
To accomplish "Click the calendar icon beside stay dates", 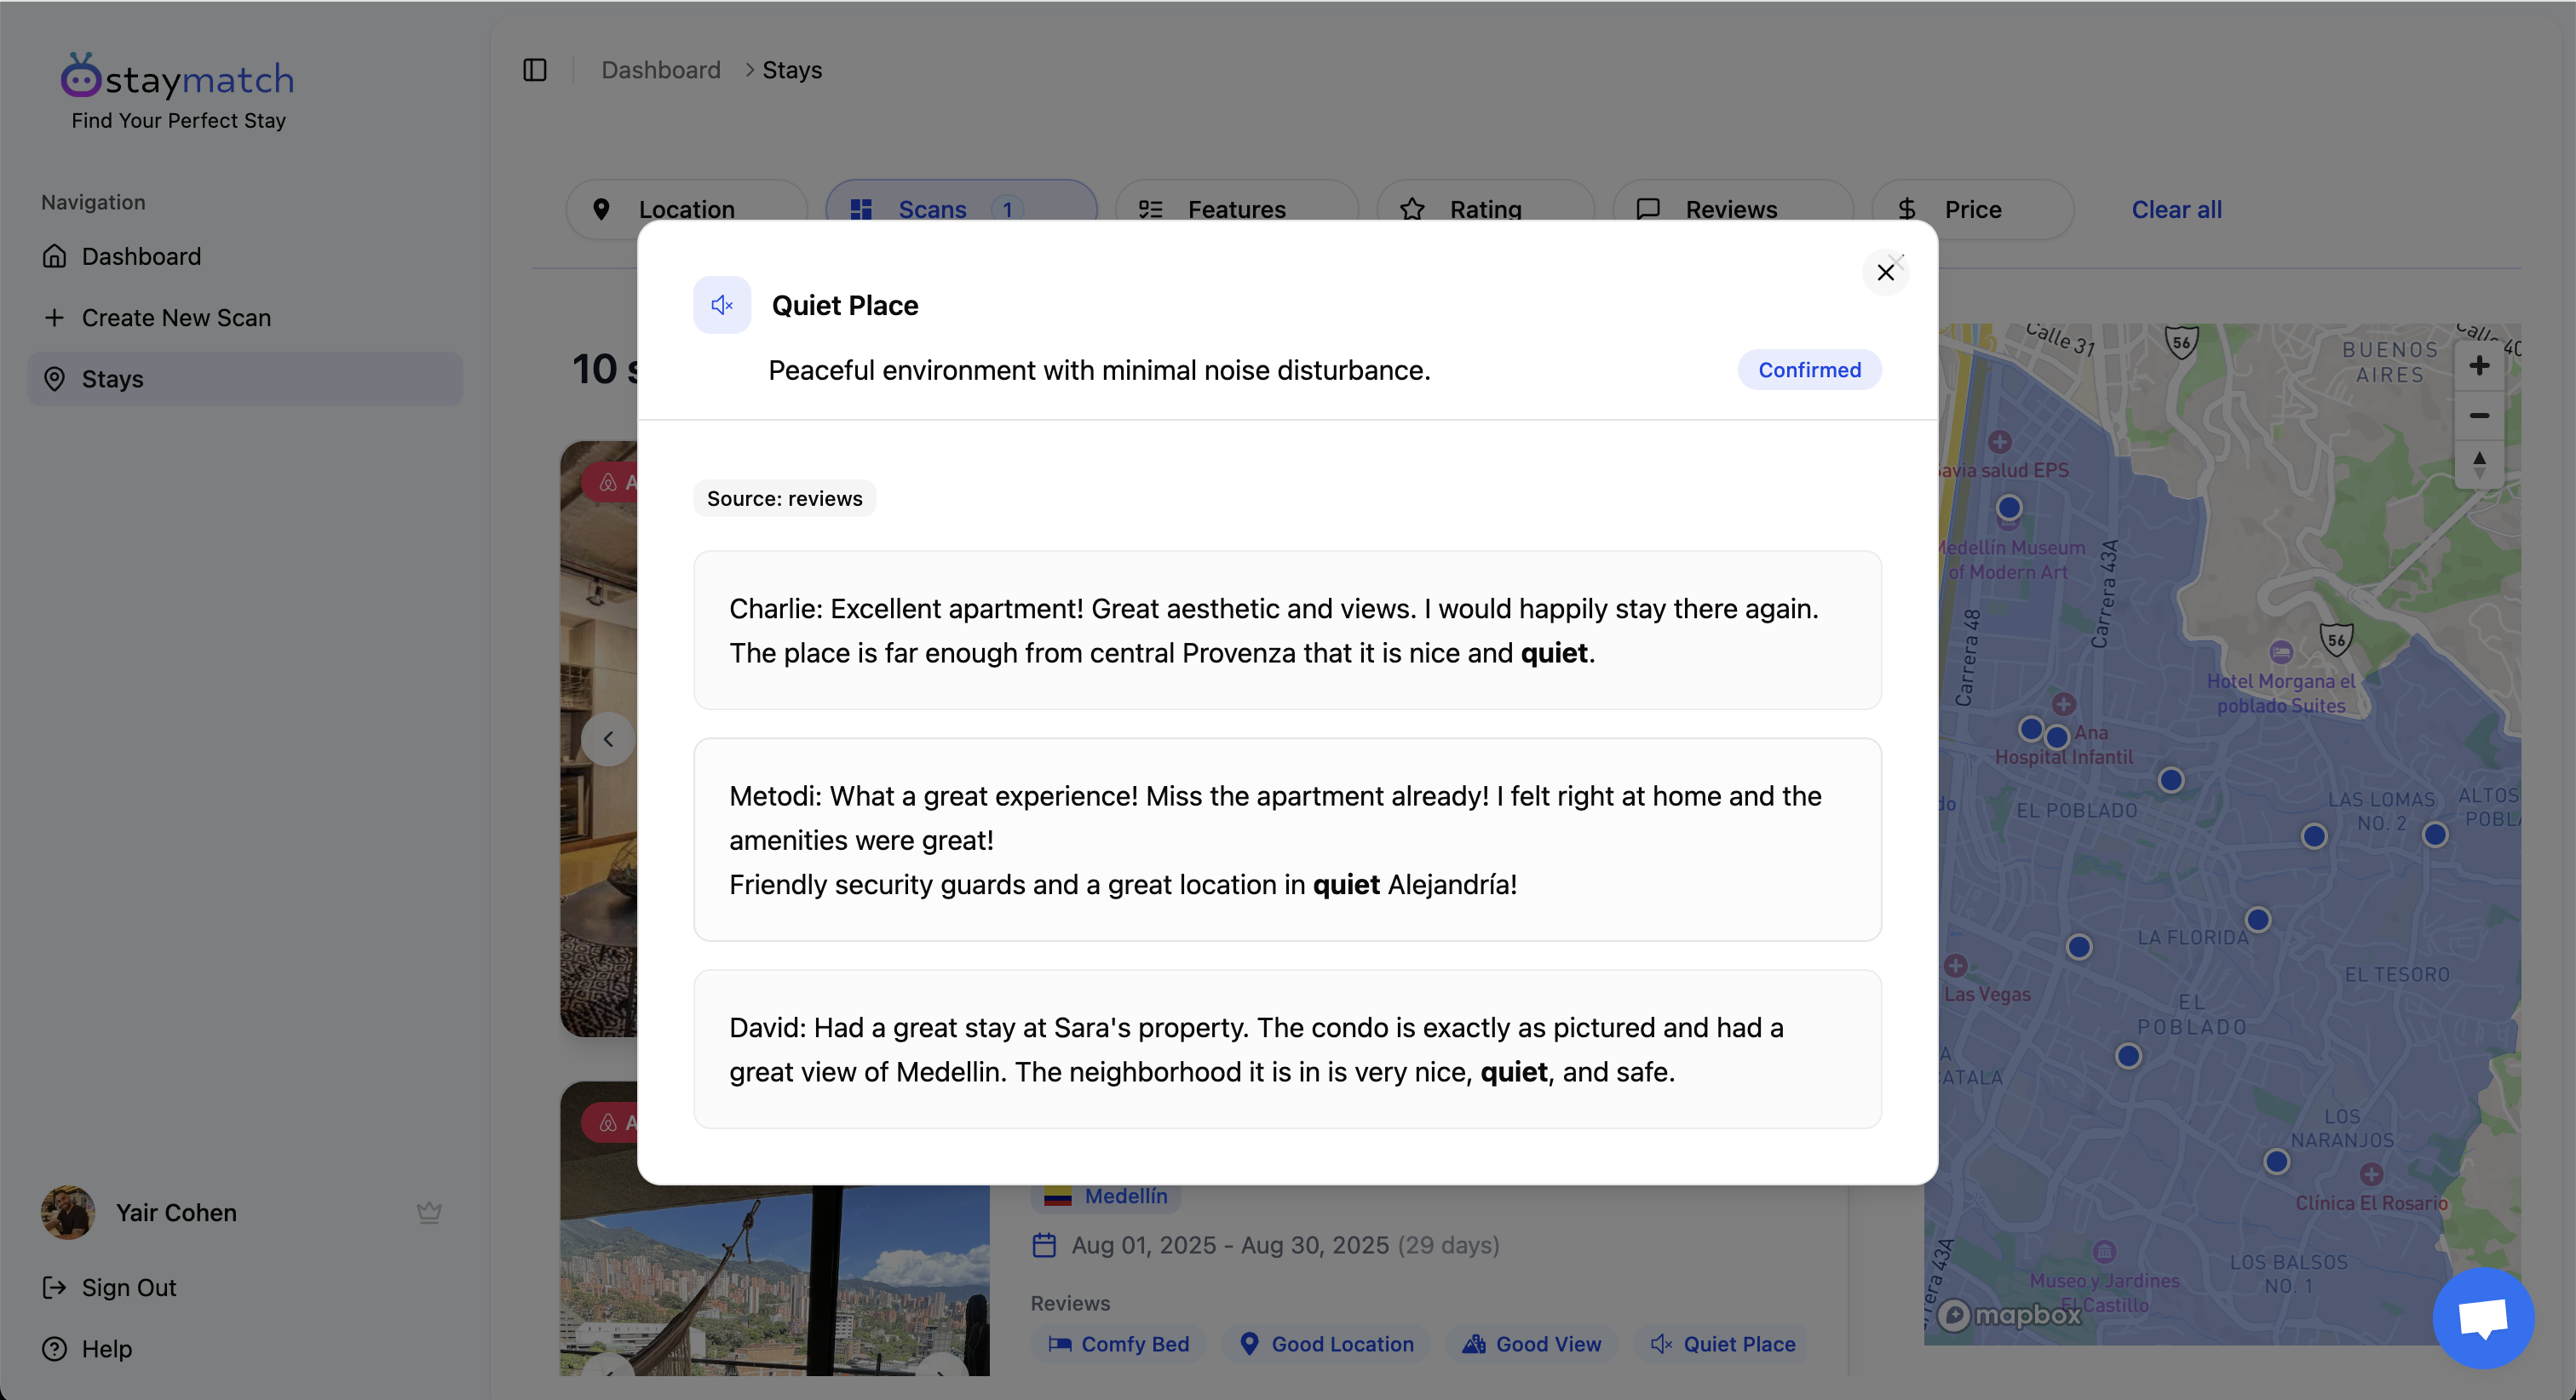I will tap(1044, 1245).
